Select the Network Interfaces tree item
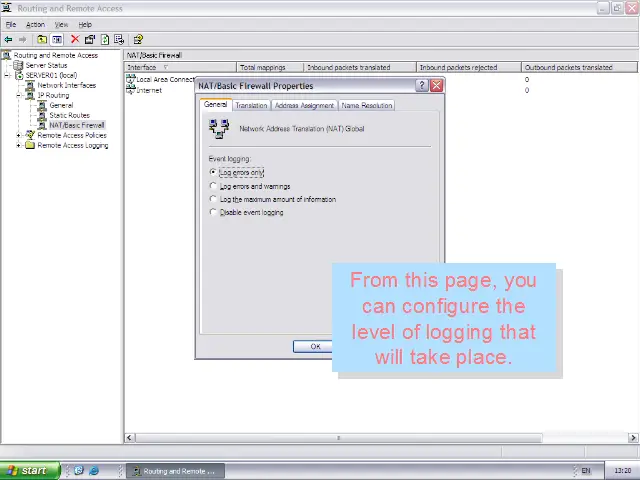 [x=67, y=85]
